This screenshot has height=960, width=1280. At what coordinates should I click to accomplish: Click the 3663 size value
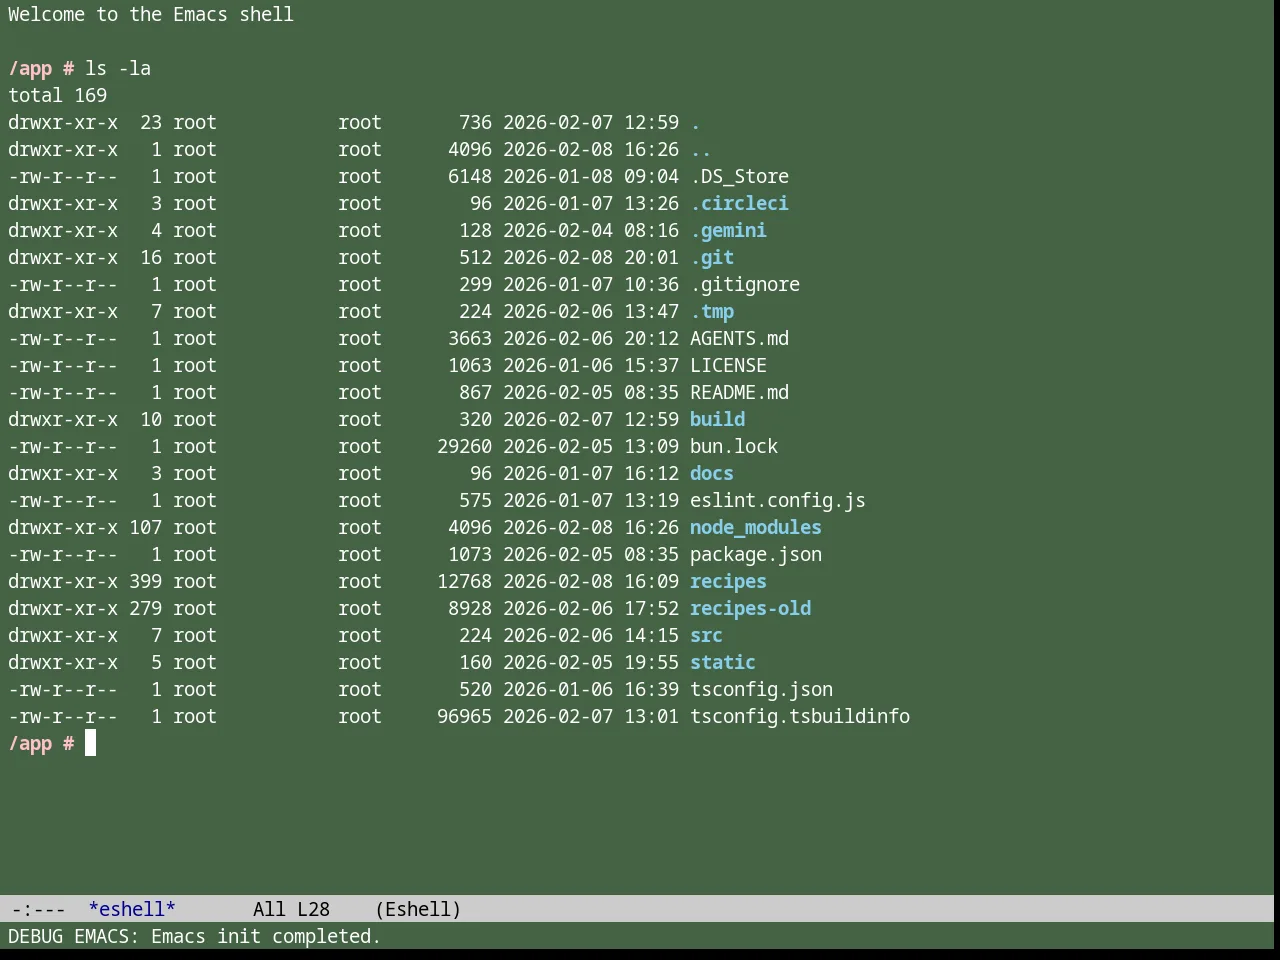point(470,338)
